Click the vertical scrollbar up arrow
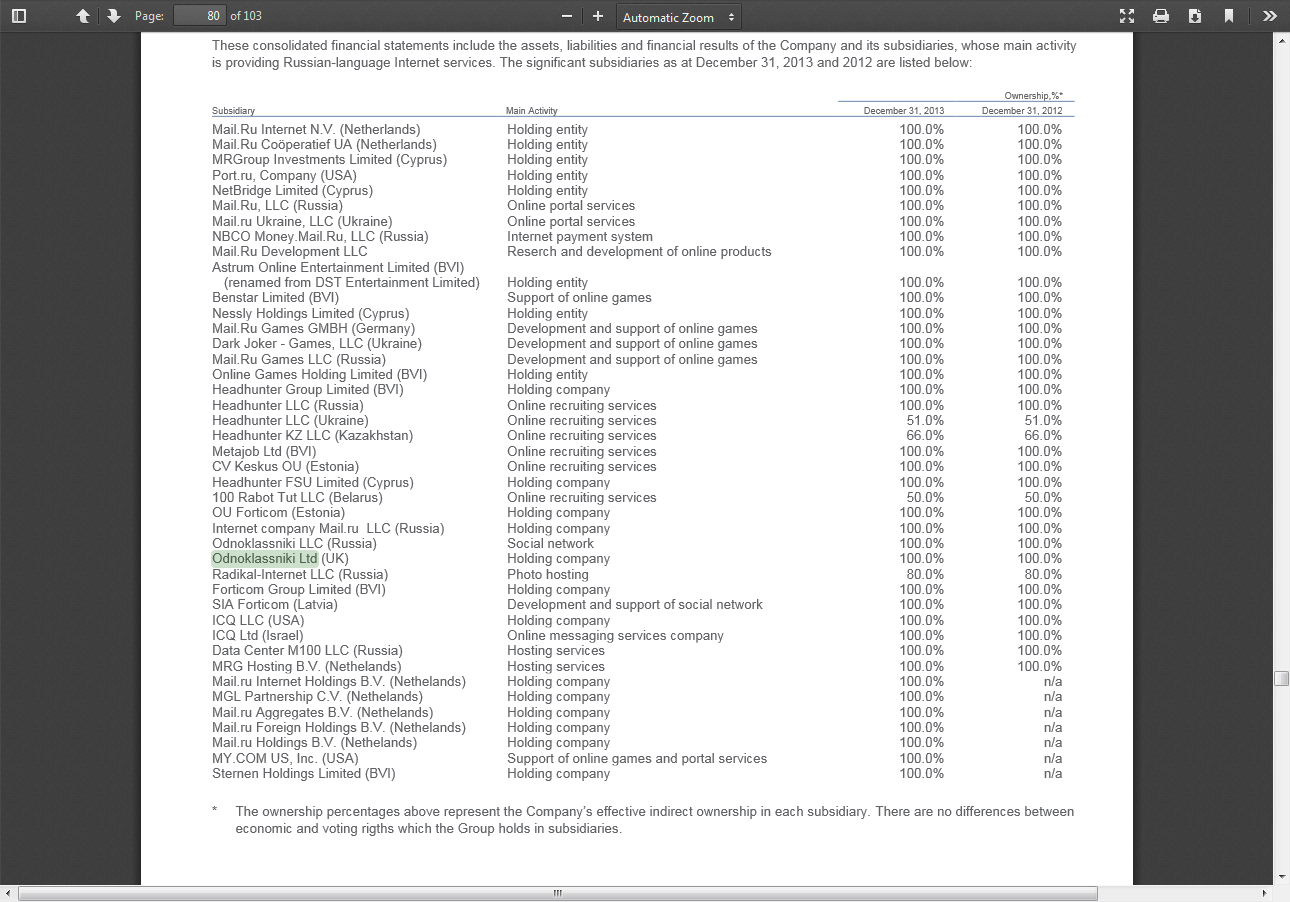 pyautogui.click(x=1282, y=40)
